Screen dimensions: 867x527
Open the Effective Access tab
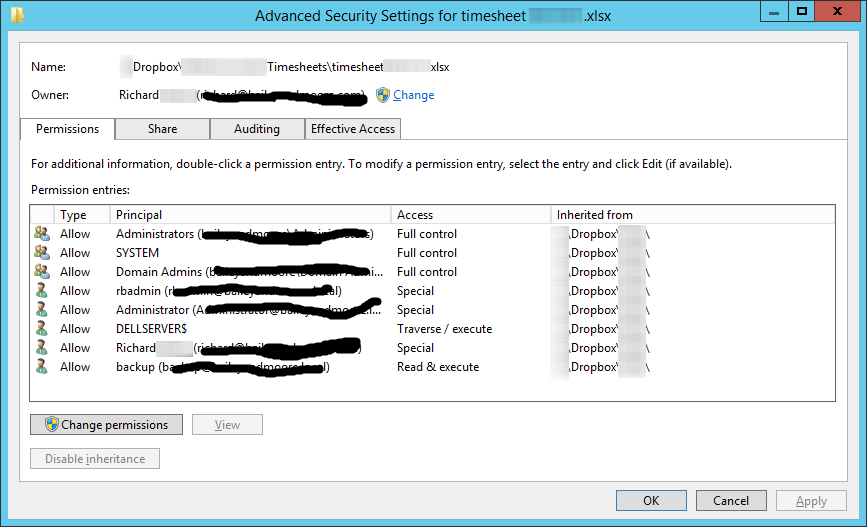click(353, 129)
